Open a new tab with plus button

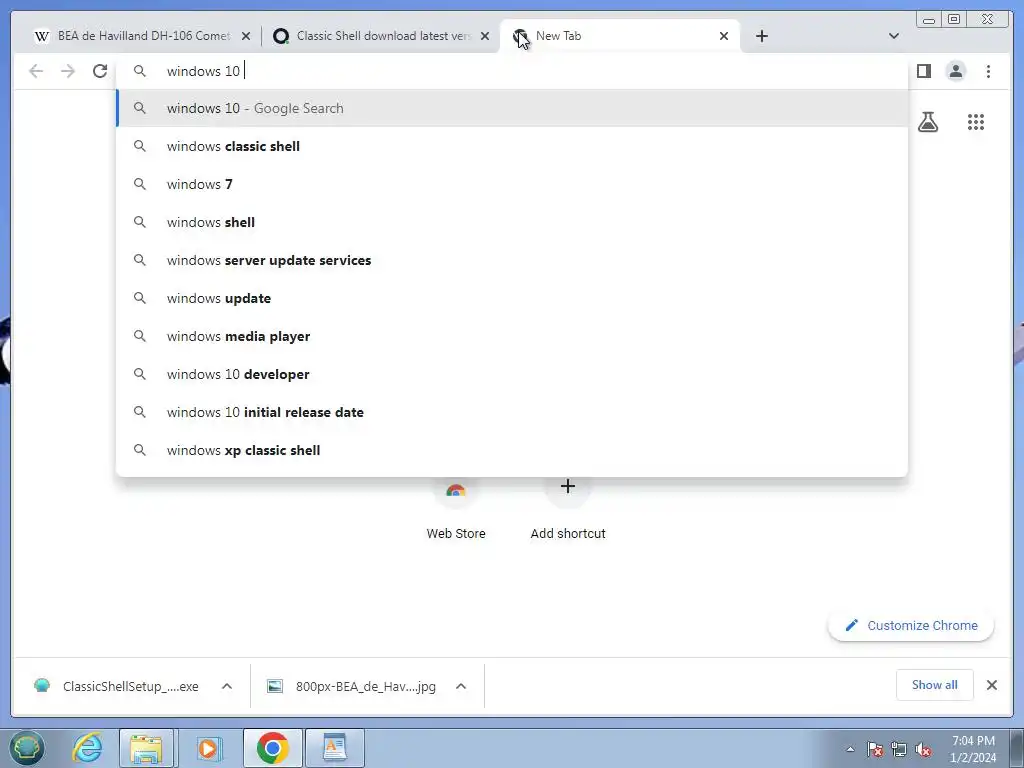(x=761, y=36)
